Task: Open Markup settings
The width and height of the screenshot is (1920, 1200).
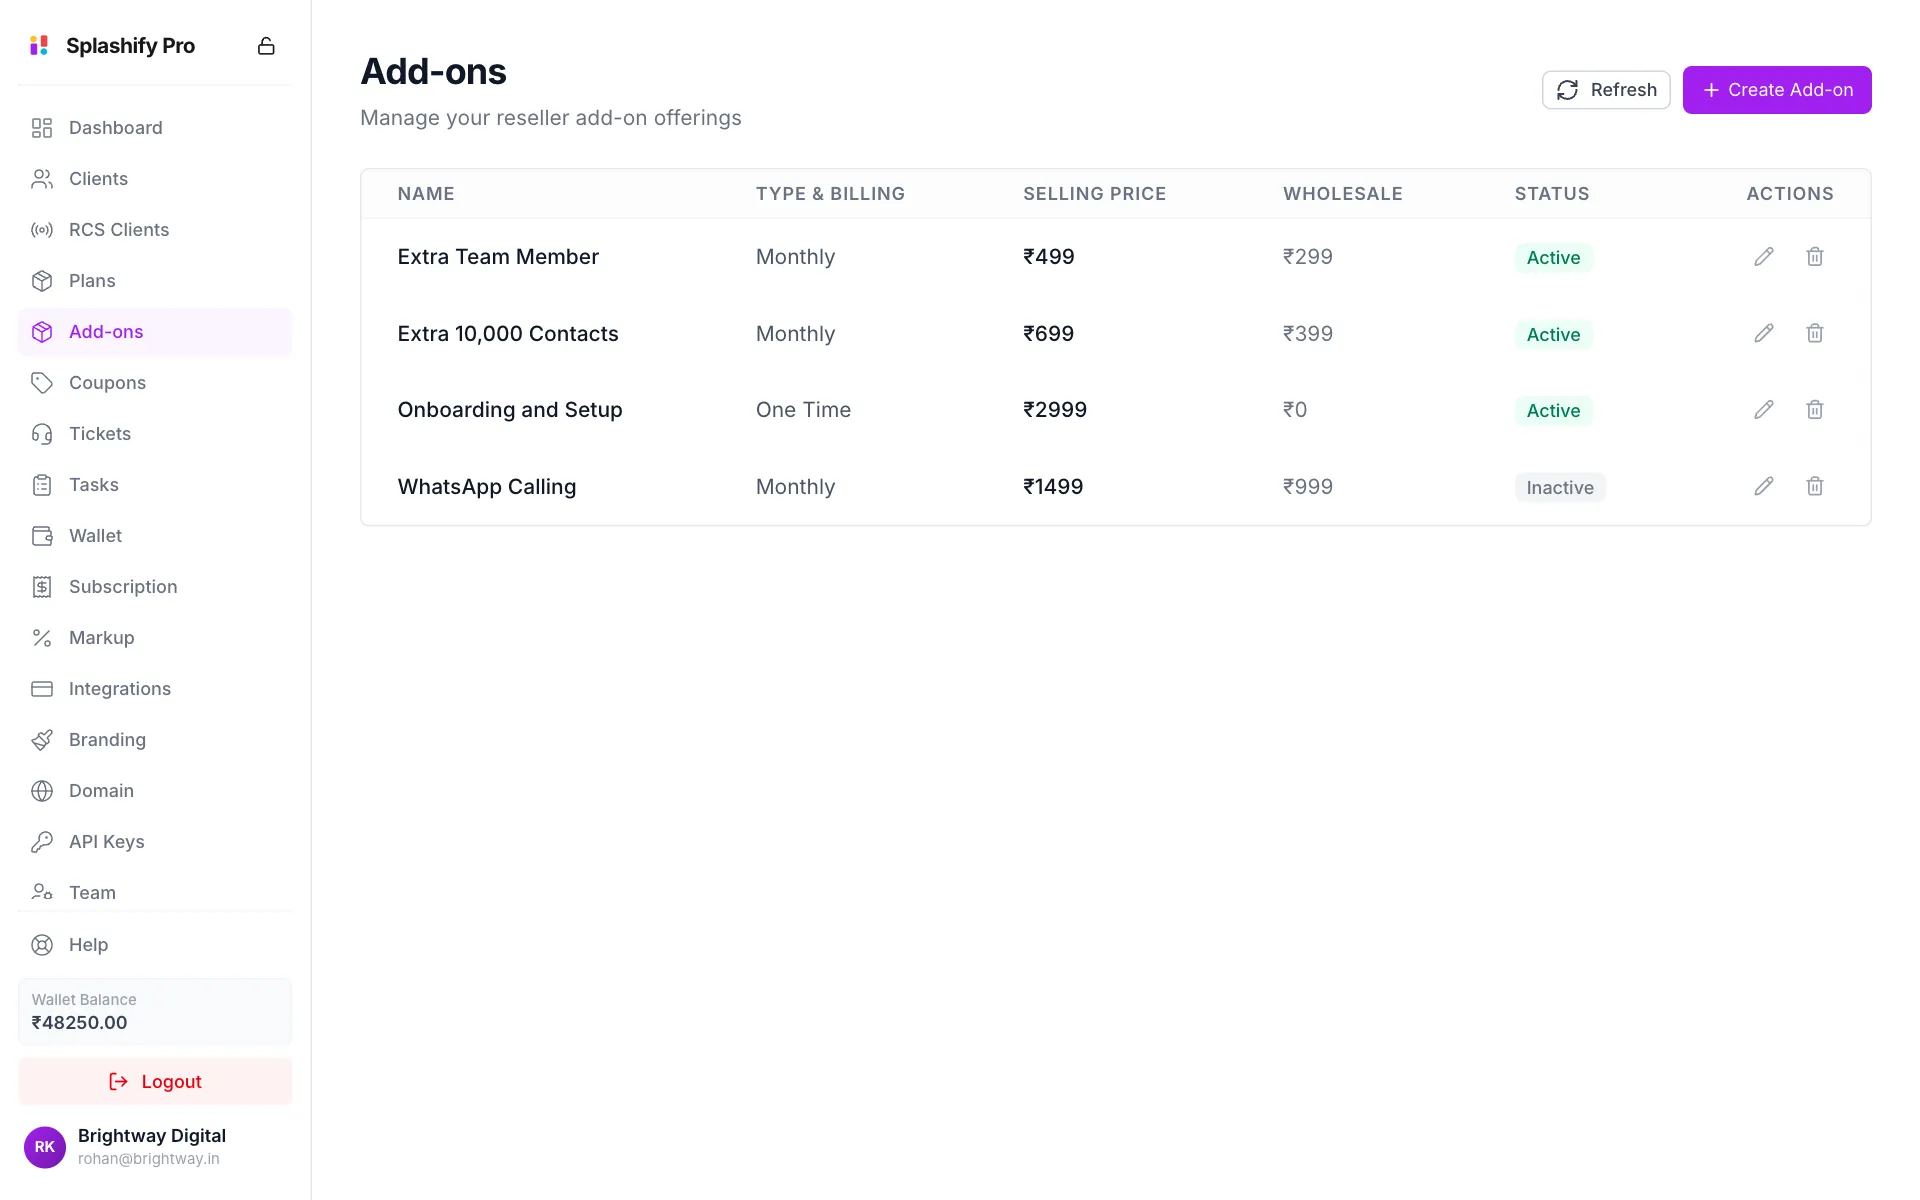Action: (x=155, y=638)
